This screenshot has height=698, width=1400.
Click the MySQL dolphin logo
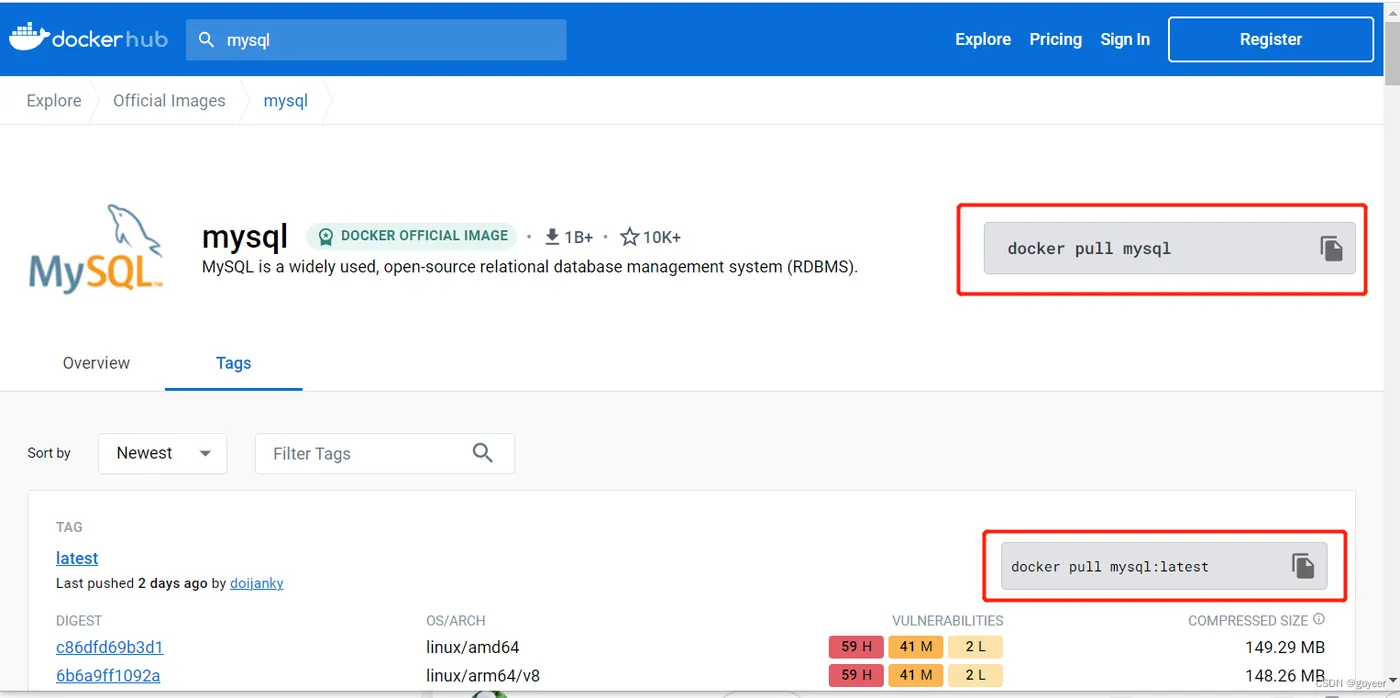pos(96,248)
